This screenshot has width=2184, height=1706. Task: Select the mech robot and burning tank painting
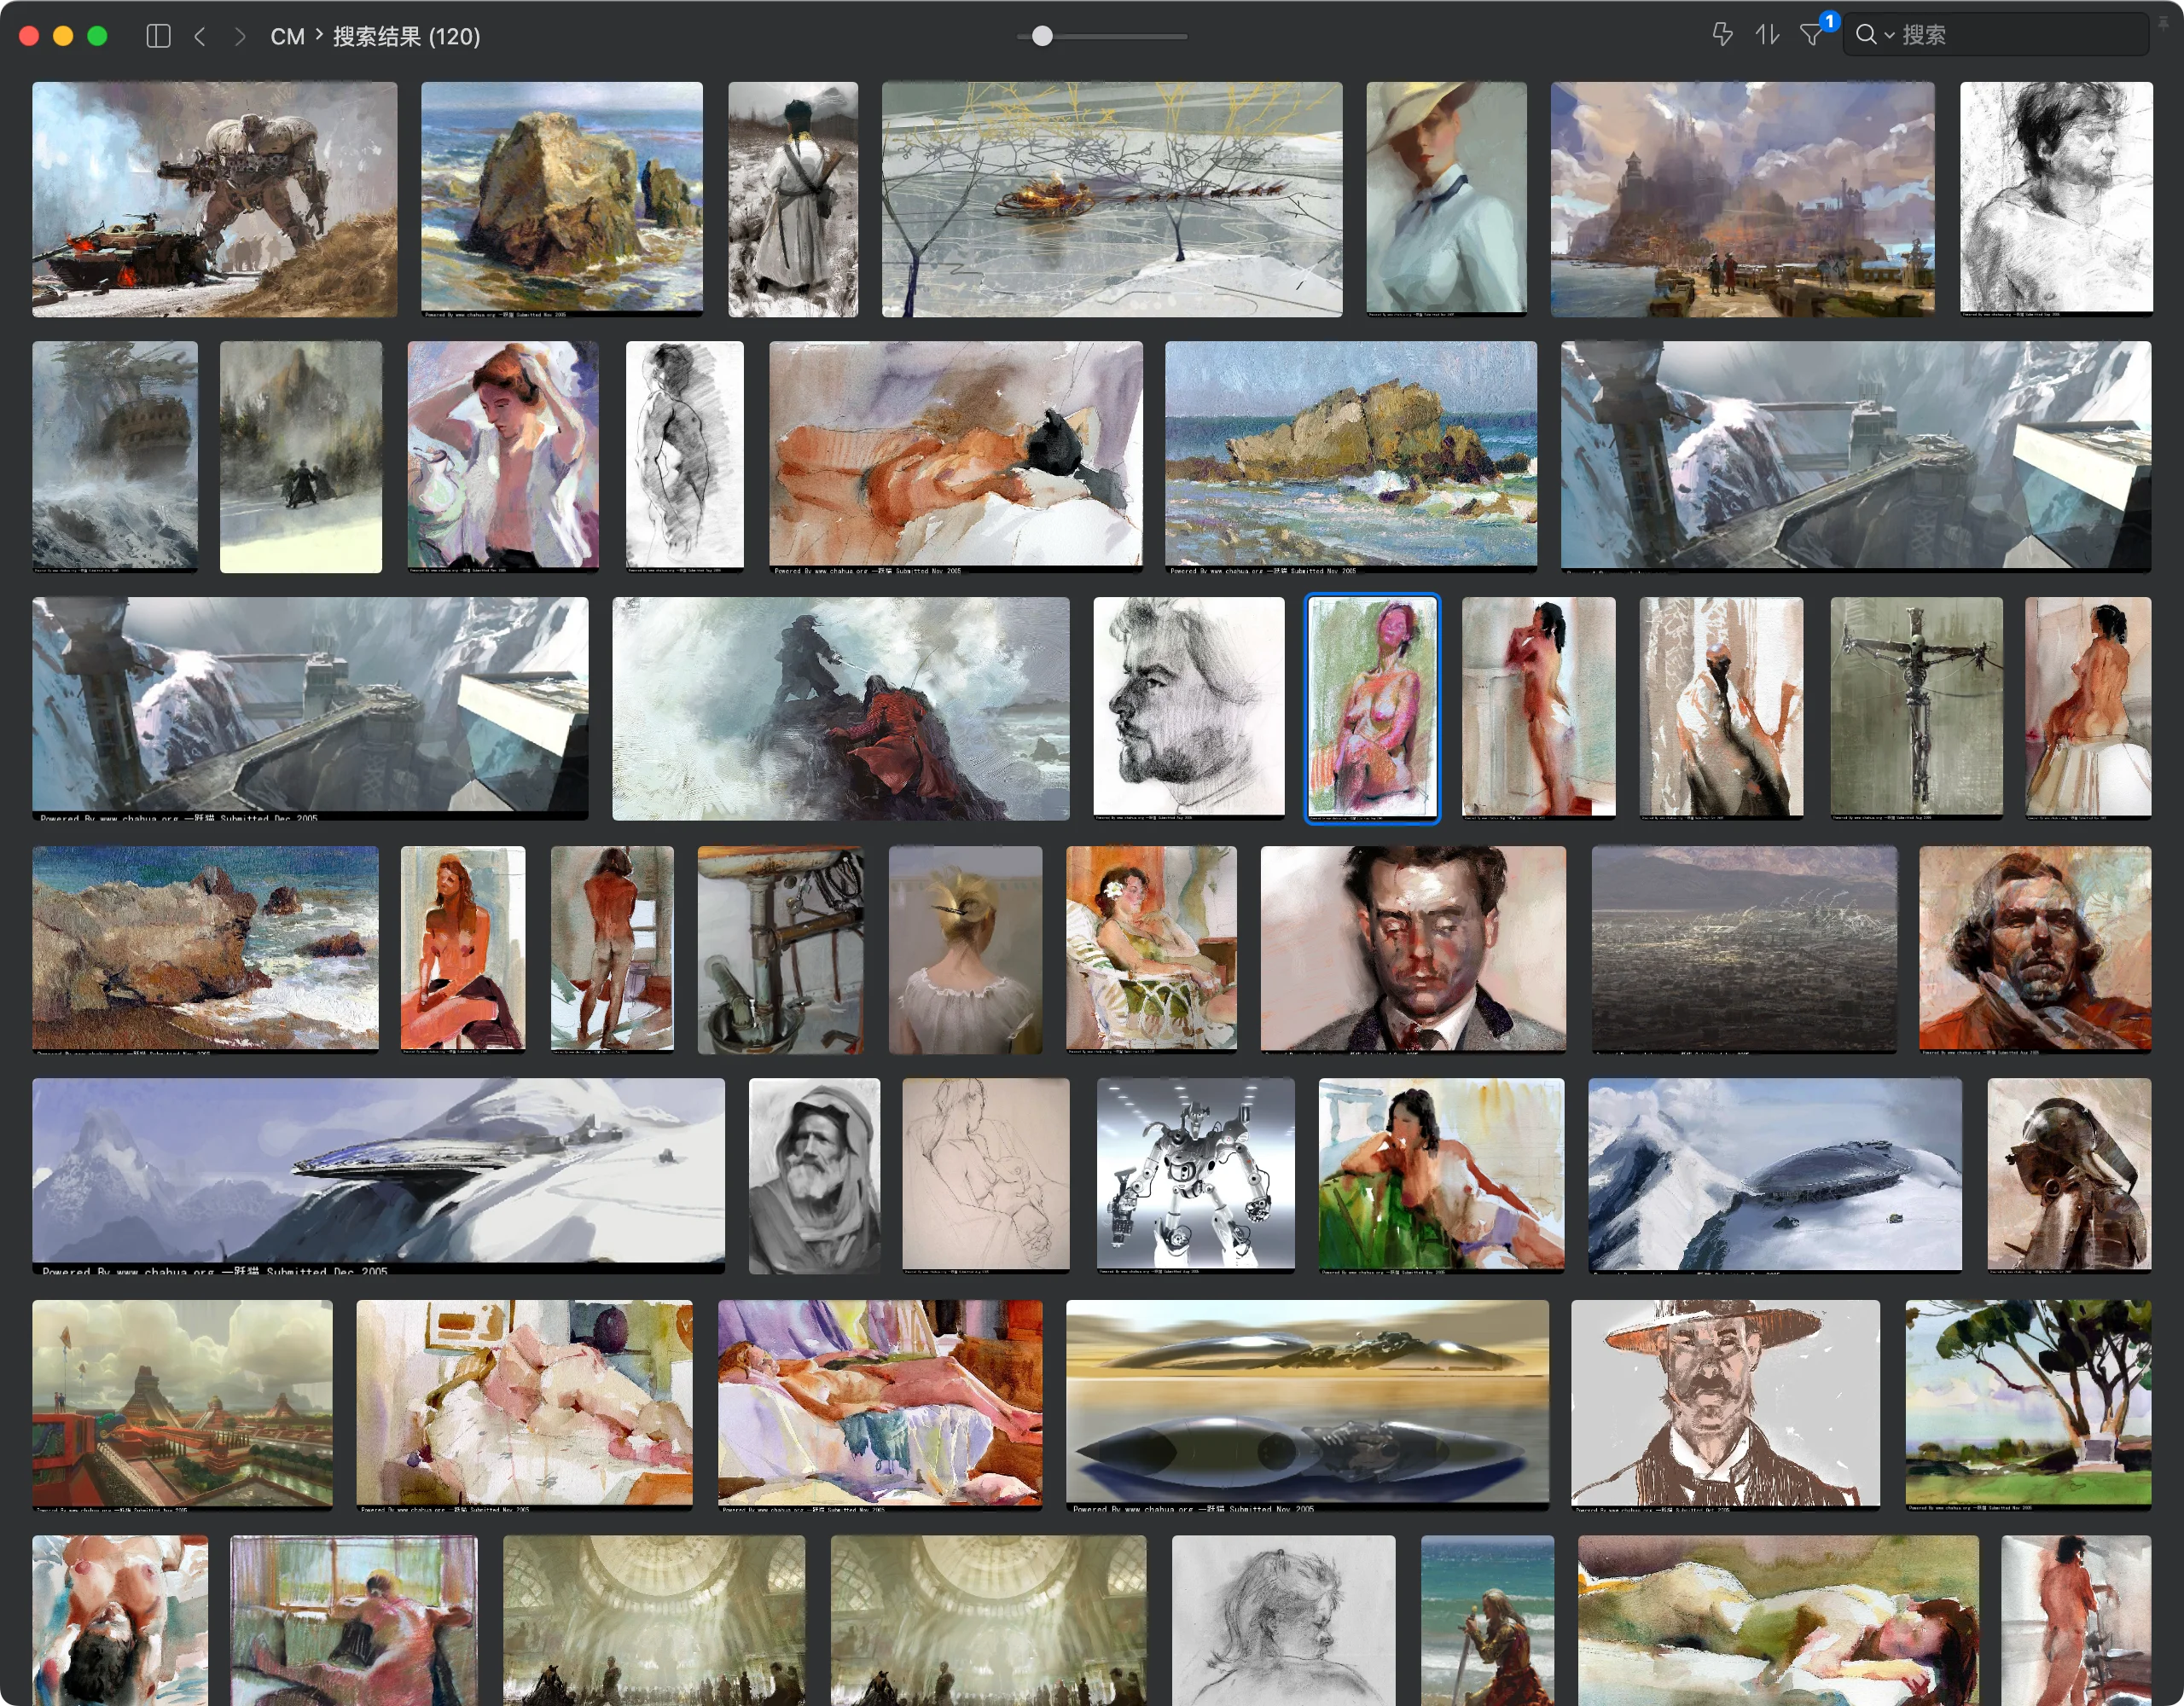pyautogui.click(x=214, y=199)
